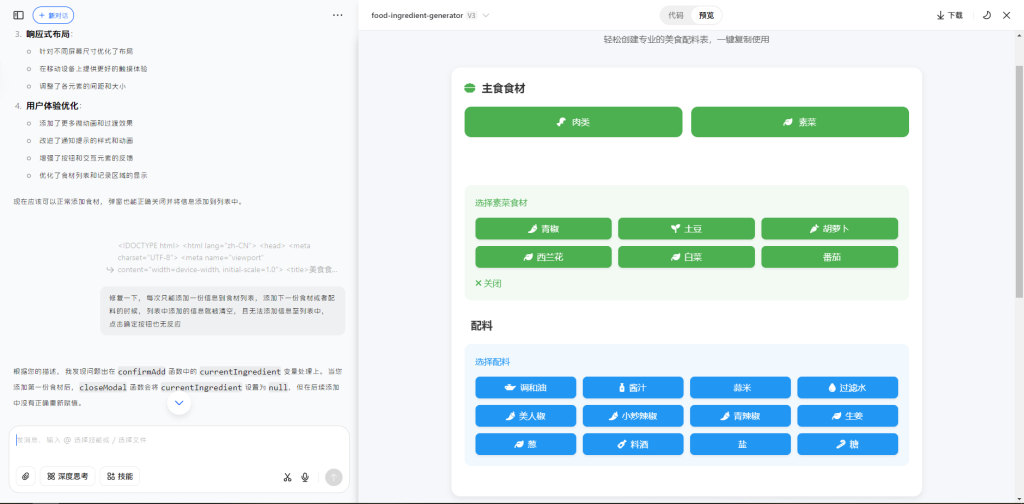
Task: Click the scissors screenshot icon
Action: tap(287, 477)
